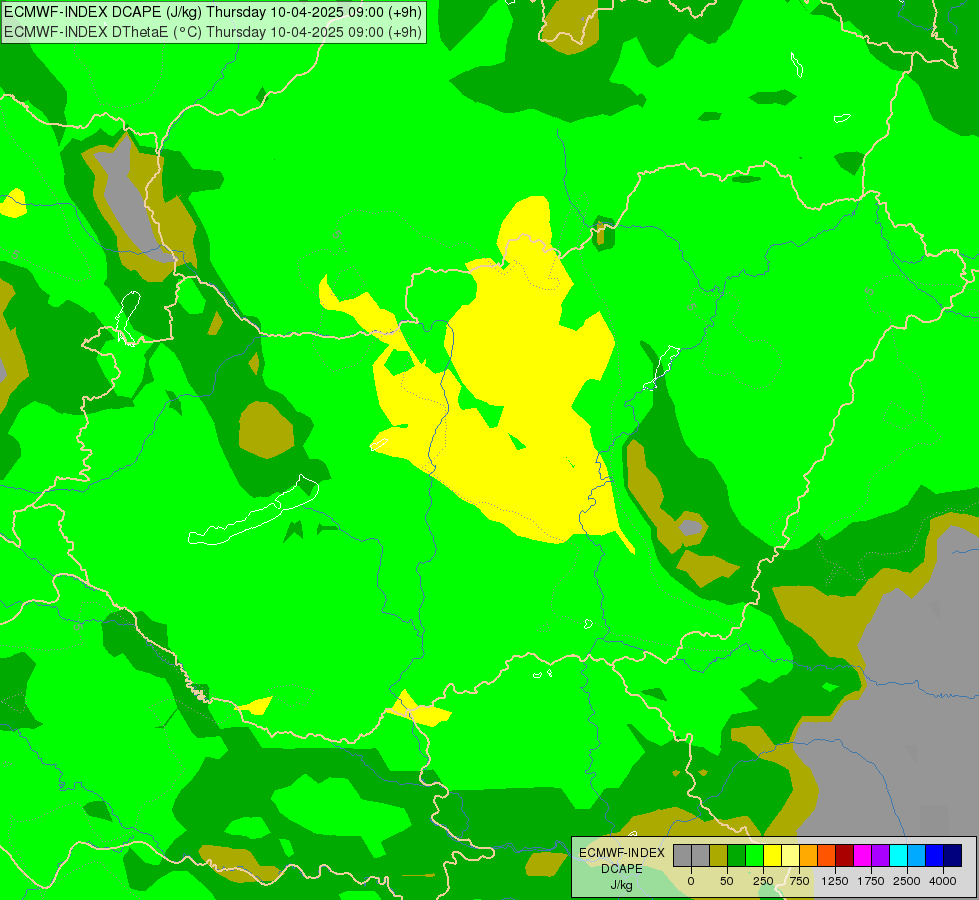Click the dark green legend swatch
The width and height of the screenshot is (979, 900).
736,856
